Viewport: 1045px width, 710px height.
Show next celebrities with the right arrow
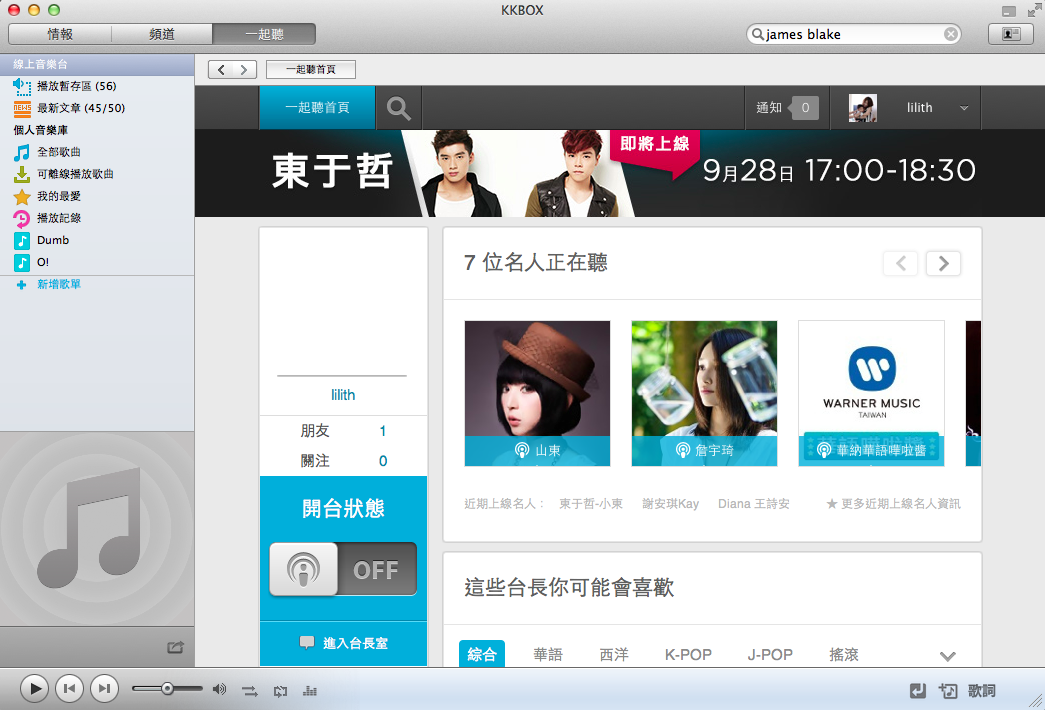[x=943, y=263]
